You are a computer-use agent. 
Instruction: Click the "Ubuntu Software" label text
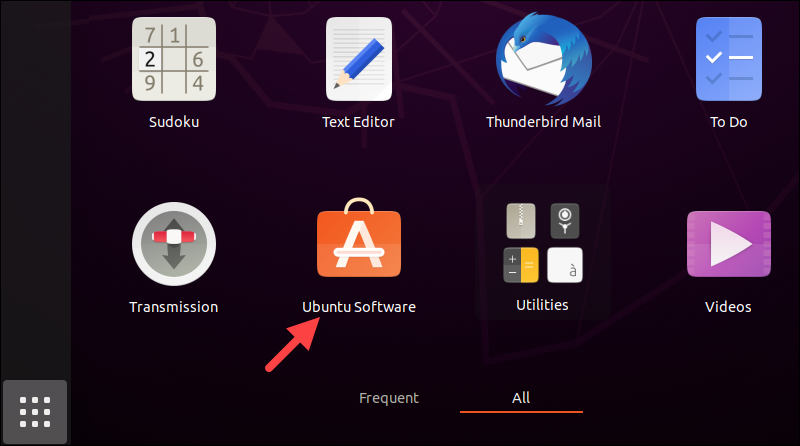[x=359, y=307]
